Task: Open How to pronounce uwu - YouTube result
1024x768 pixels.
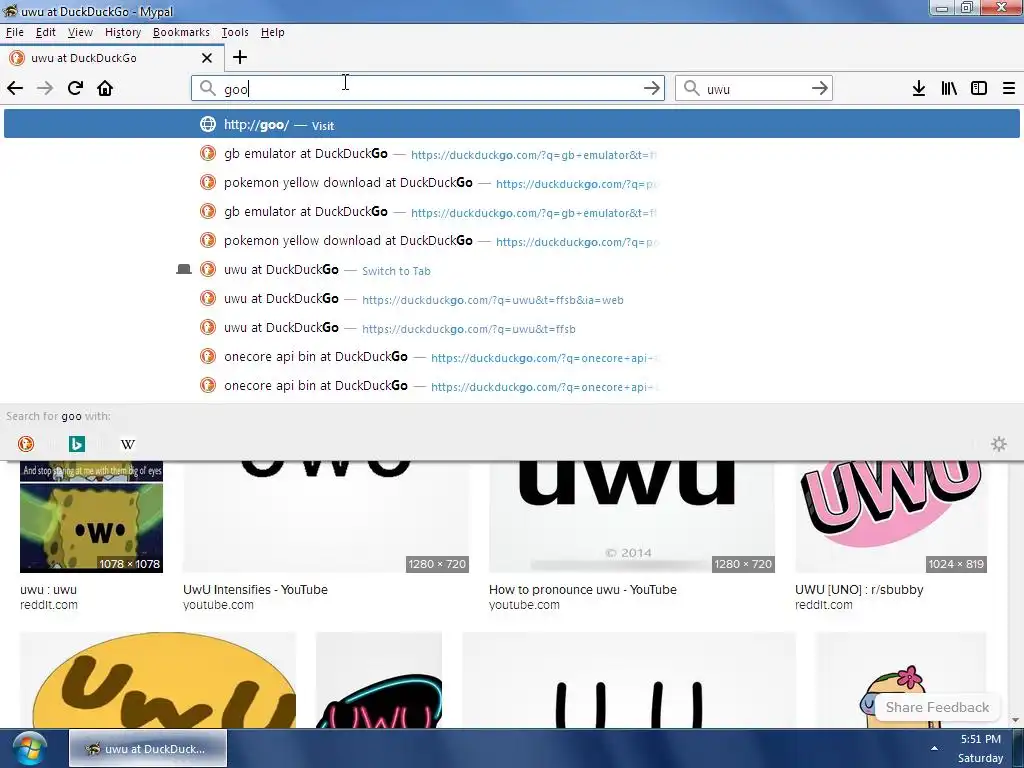Action: pyautogui.click(x=583, y=590)
